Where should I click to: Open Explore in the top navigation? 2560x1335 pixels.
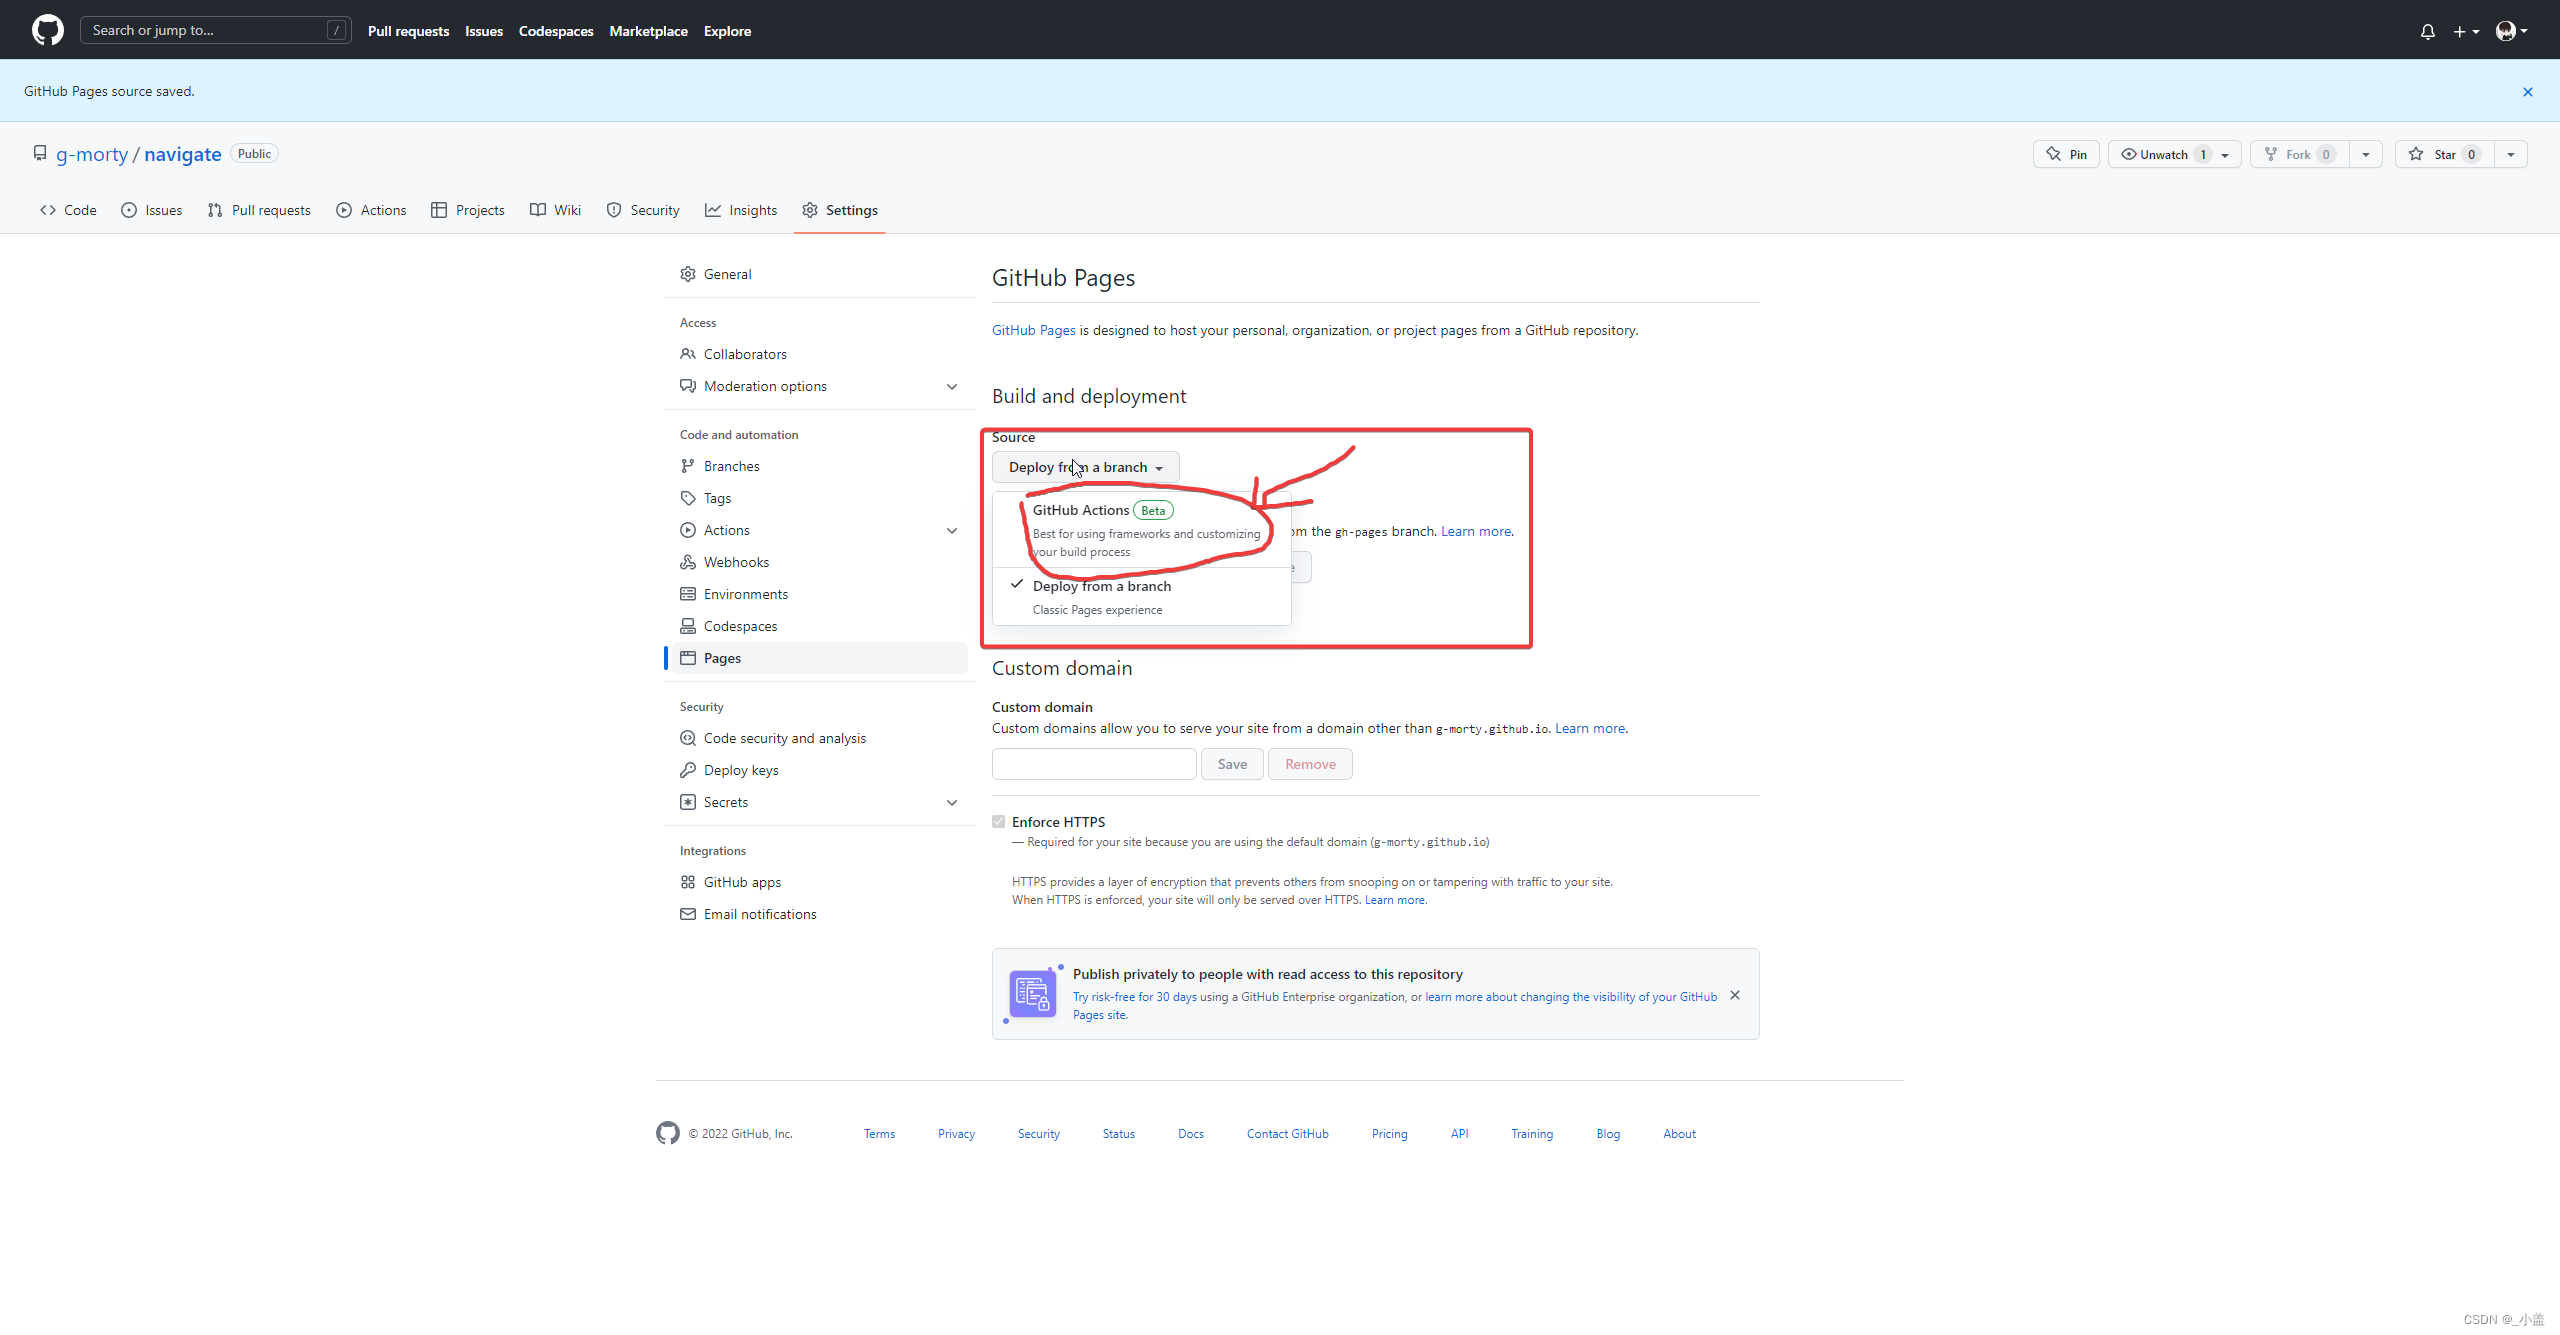727,31
